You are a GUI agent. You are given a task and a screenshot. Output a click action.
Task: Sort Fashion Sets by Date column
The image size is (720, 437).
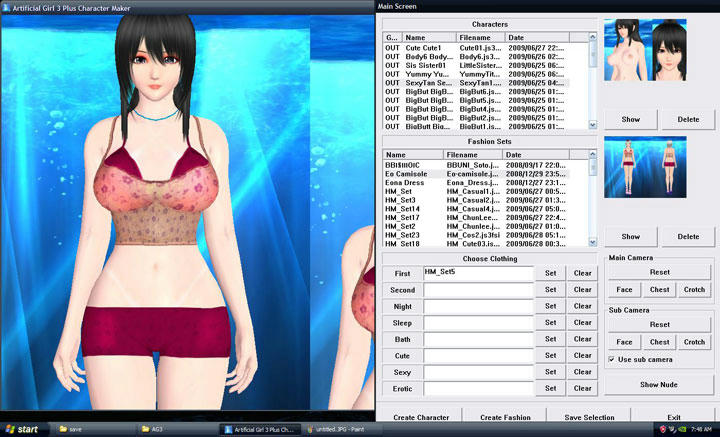coord(535,155)
